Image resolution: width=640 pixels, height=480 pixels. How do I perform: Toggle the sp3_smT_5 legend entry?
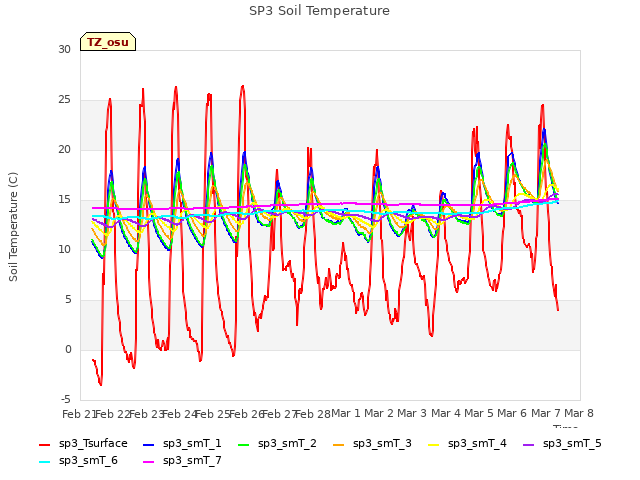[562, 444]
